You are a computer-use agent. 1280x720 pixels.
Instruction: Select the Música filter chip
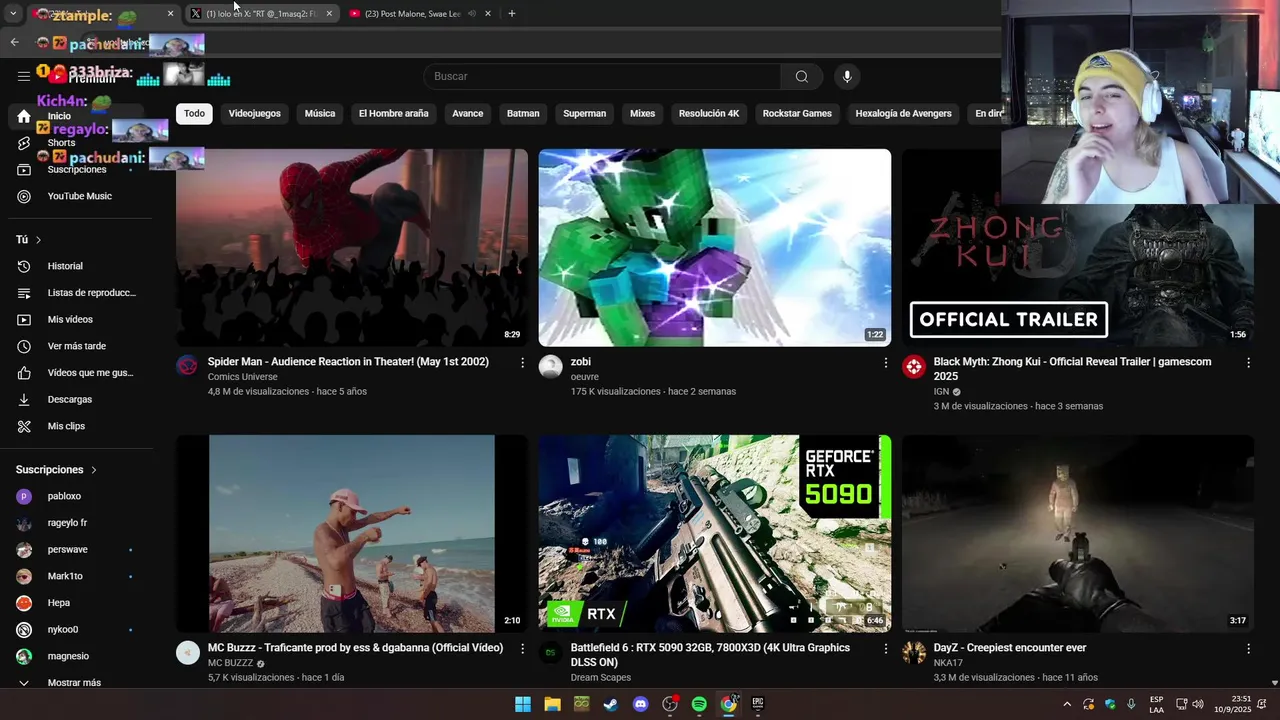pos(320,113)
